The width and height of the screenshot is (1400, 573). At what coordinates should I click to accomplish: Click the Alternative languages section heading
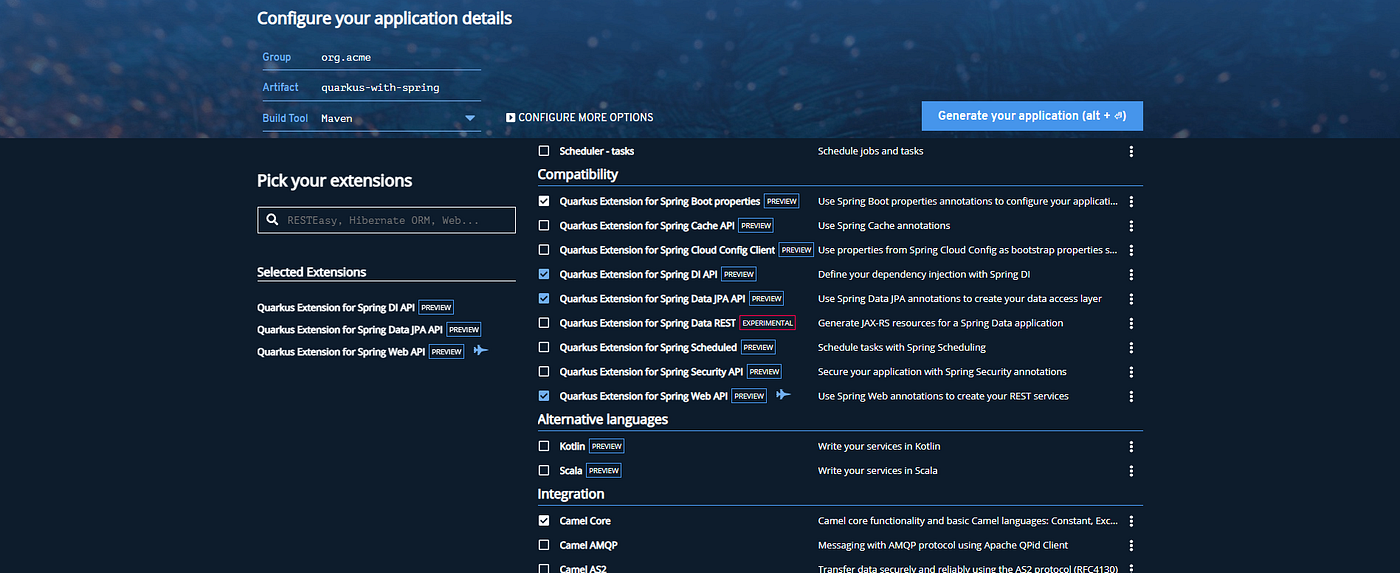pos(602,419)
